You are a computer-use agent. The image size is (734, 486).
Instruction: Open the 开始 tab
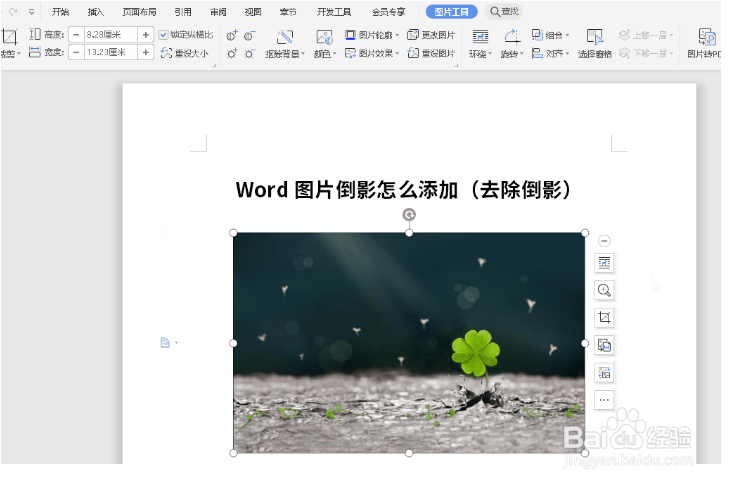(x=60, y=12)
